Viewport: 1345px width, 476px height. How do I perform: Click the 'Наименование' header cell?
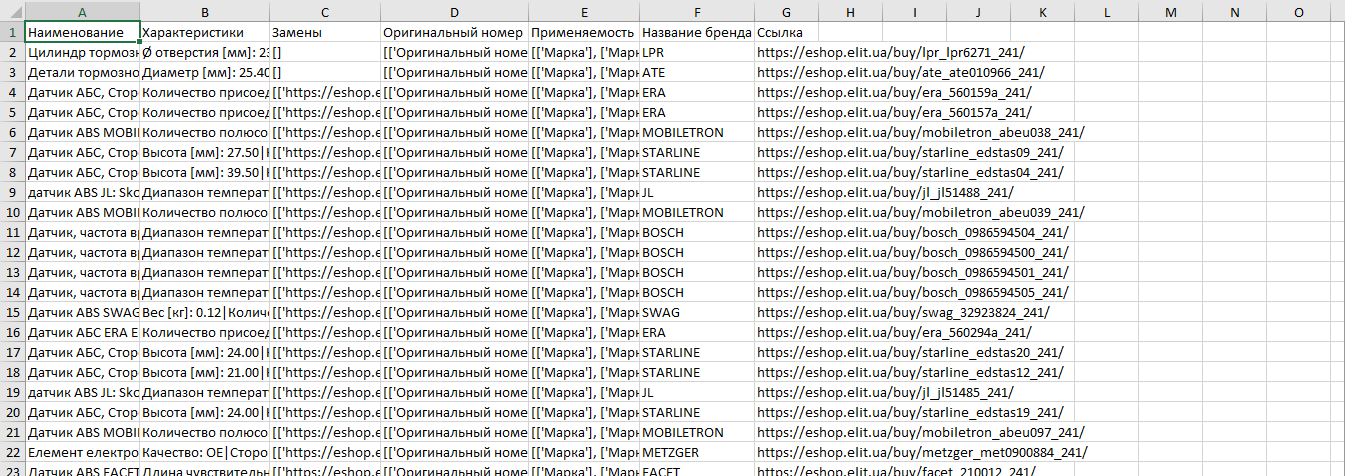pyautogui.click(x=82, y=32)
